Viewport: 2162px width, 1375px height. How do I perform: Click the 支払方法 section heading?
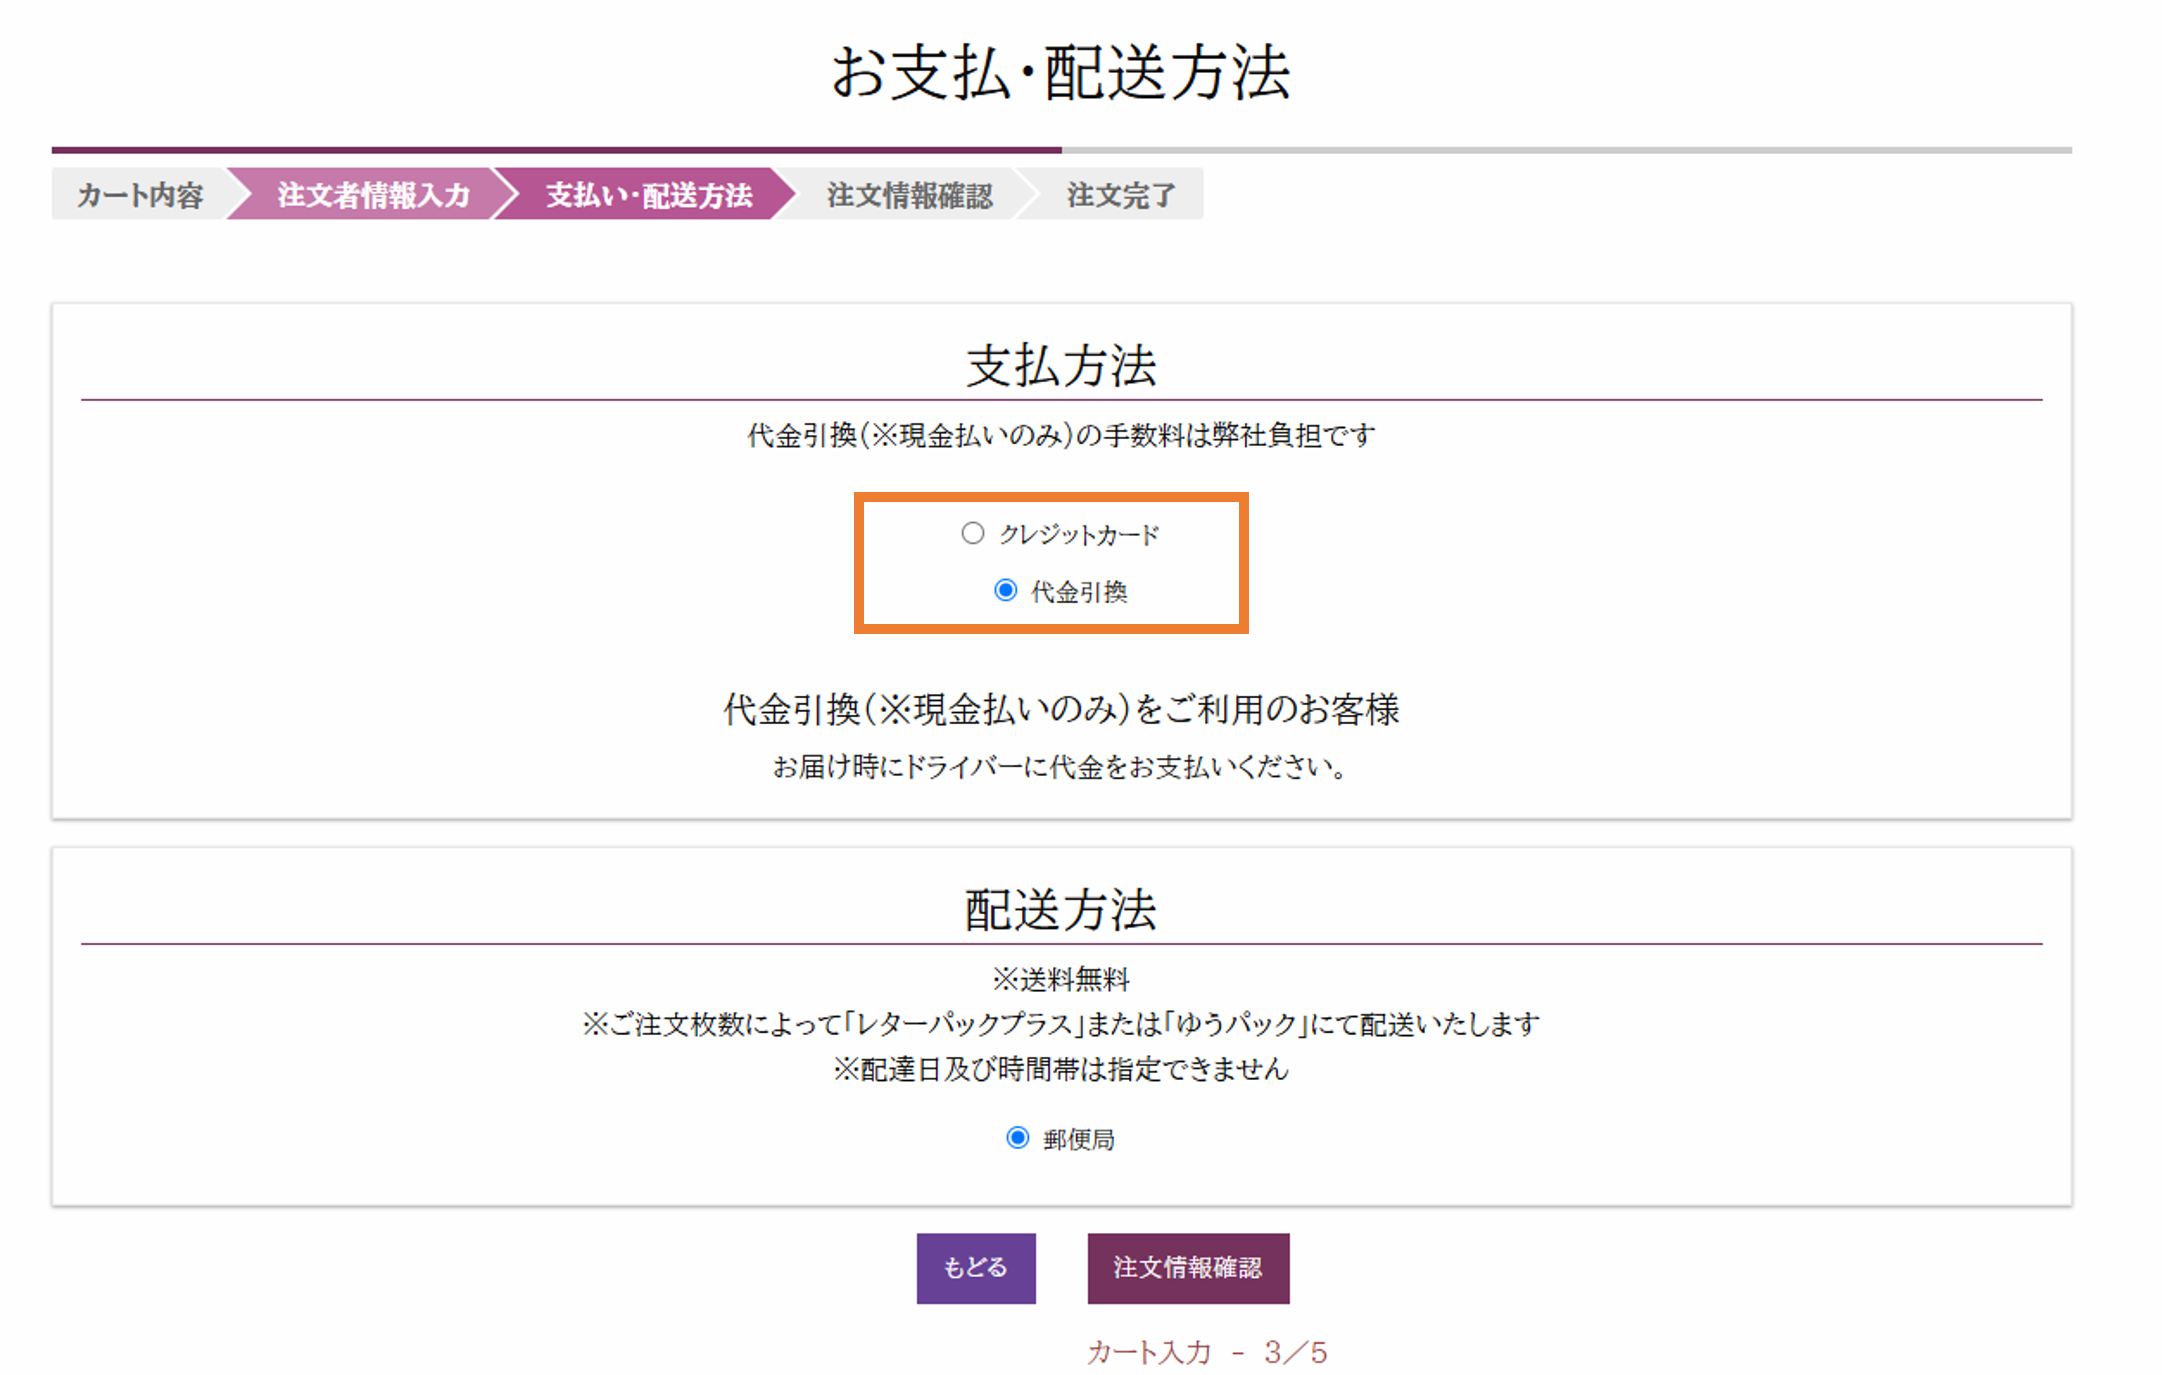pyautogui.click(x=1061, y=366)
